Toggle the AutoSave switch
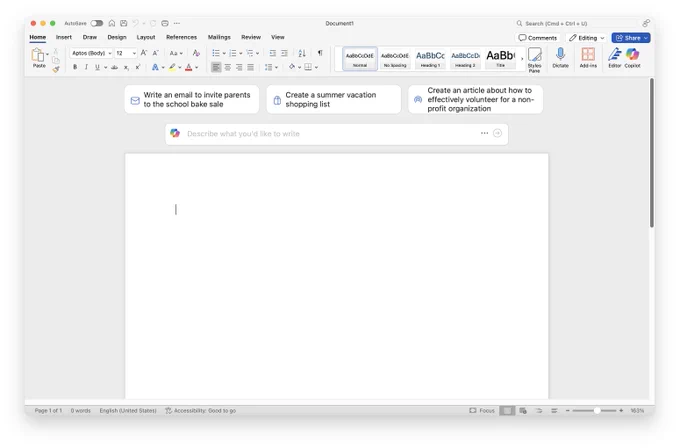This screenshot has width=680, height=448. (97, 23)
